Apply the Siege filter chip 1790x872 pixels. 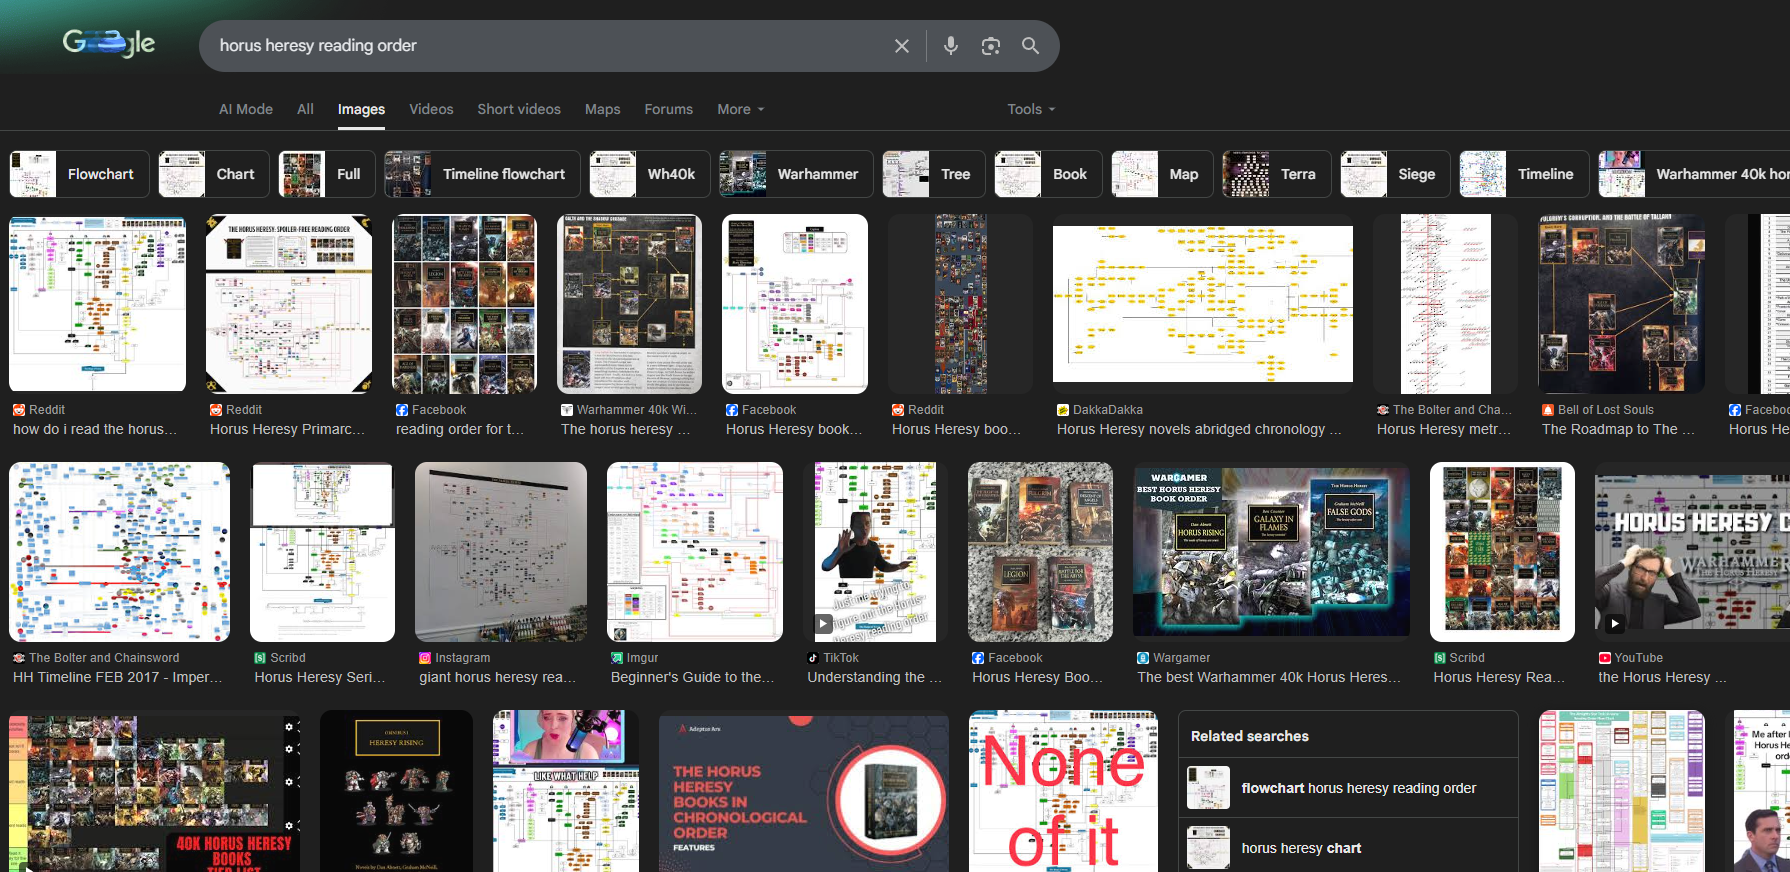click(x=1395, y=174)
